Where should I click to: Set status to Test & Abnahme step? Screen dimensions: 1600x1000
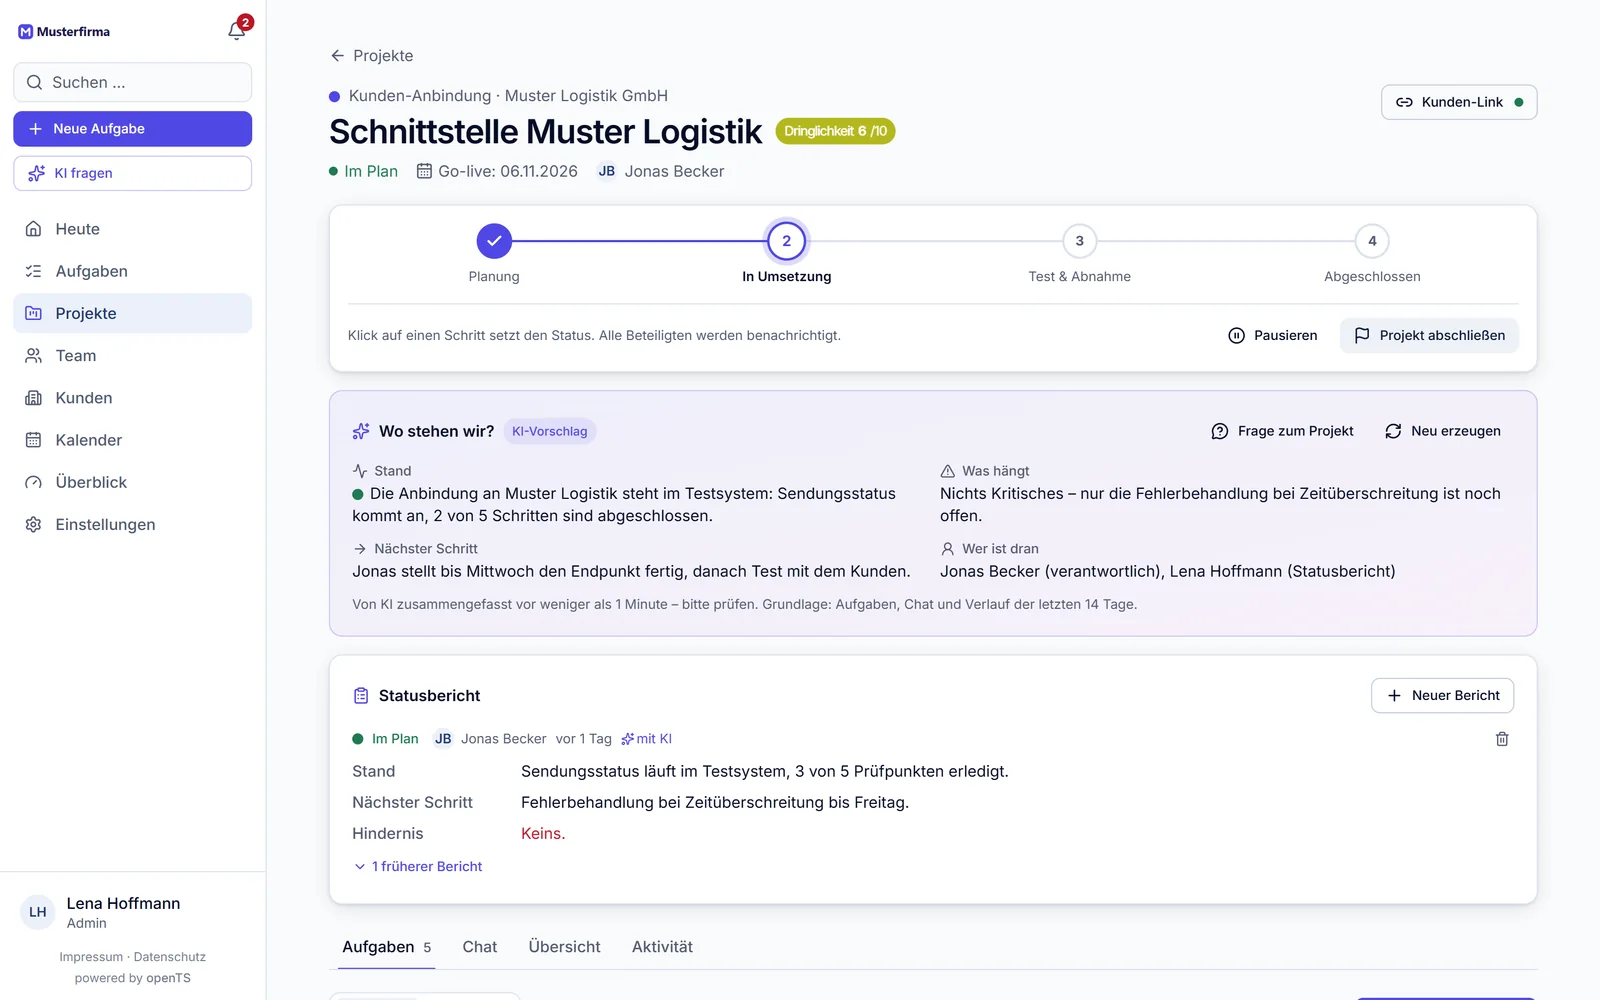(1080, 241)
